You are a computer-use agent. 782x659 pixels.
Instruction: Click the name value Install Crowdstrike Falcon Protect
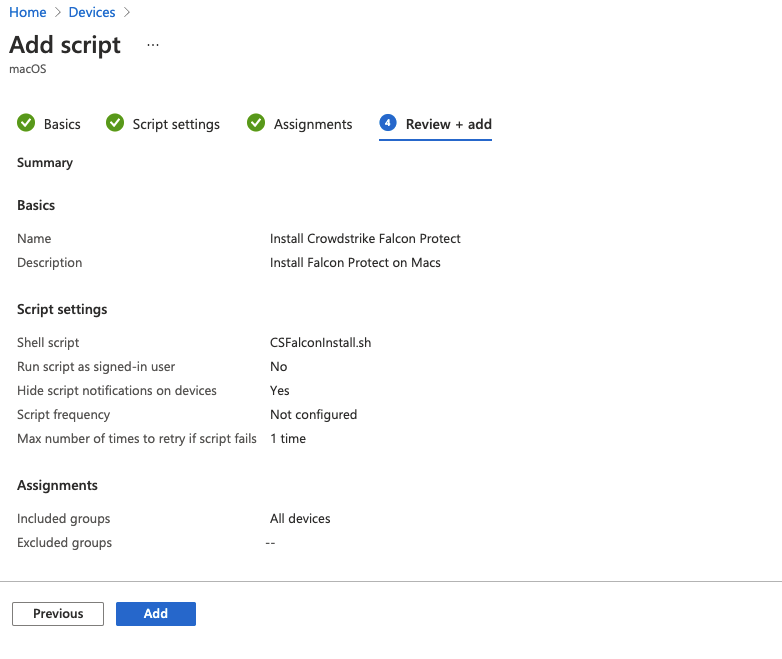(x=365, y=238)
